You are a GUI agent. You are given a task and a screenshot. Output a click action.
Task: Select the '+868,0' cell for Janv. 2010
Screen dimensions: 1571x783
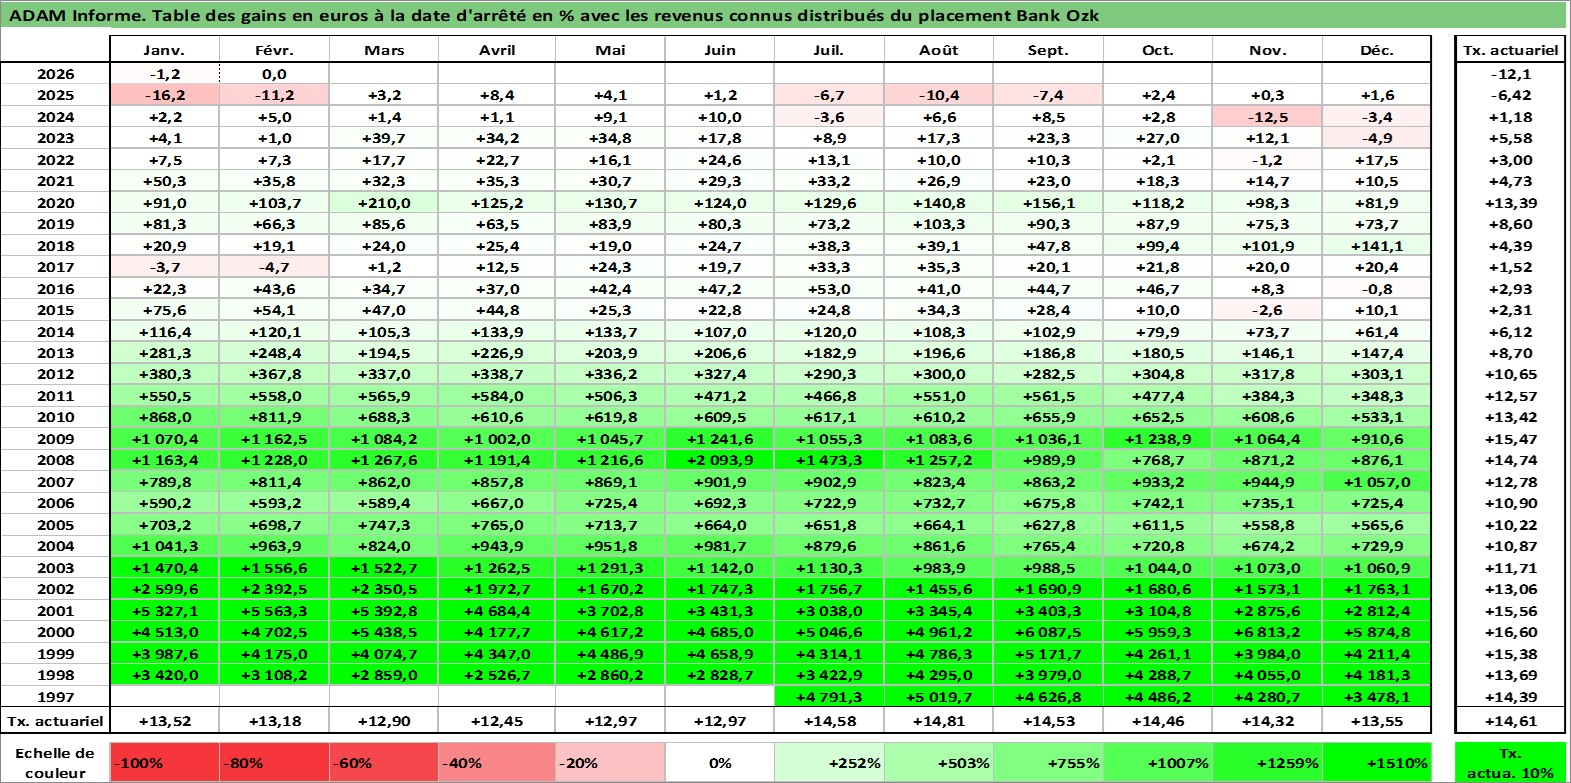tap(165, 417)
